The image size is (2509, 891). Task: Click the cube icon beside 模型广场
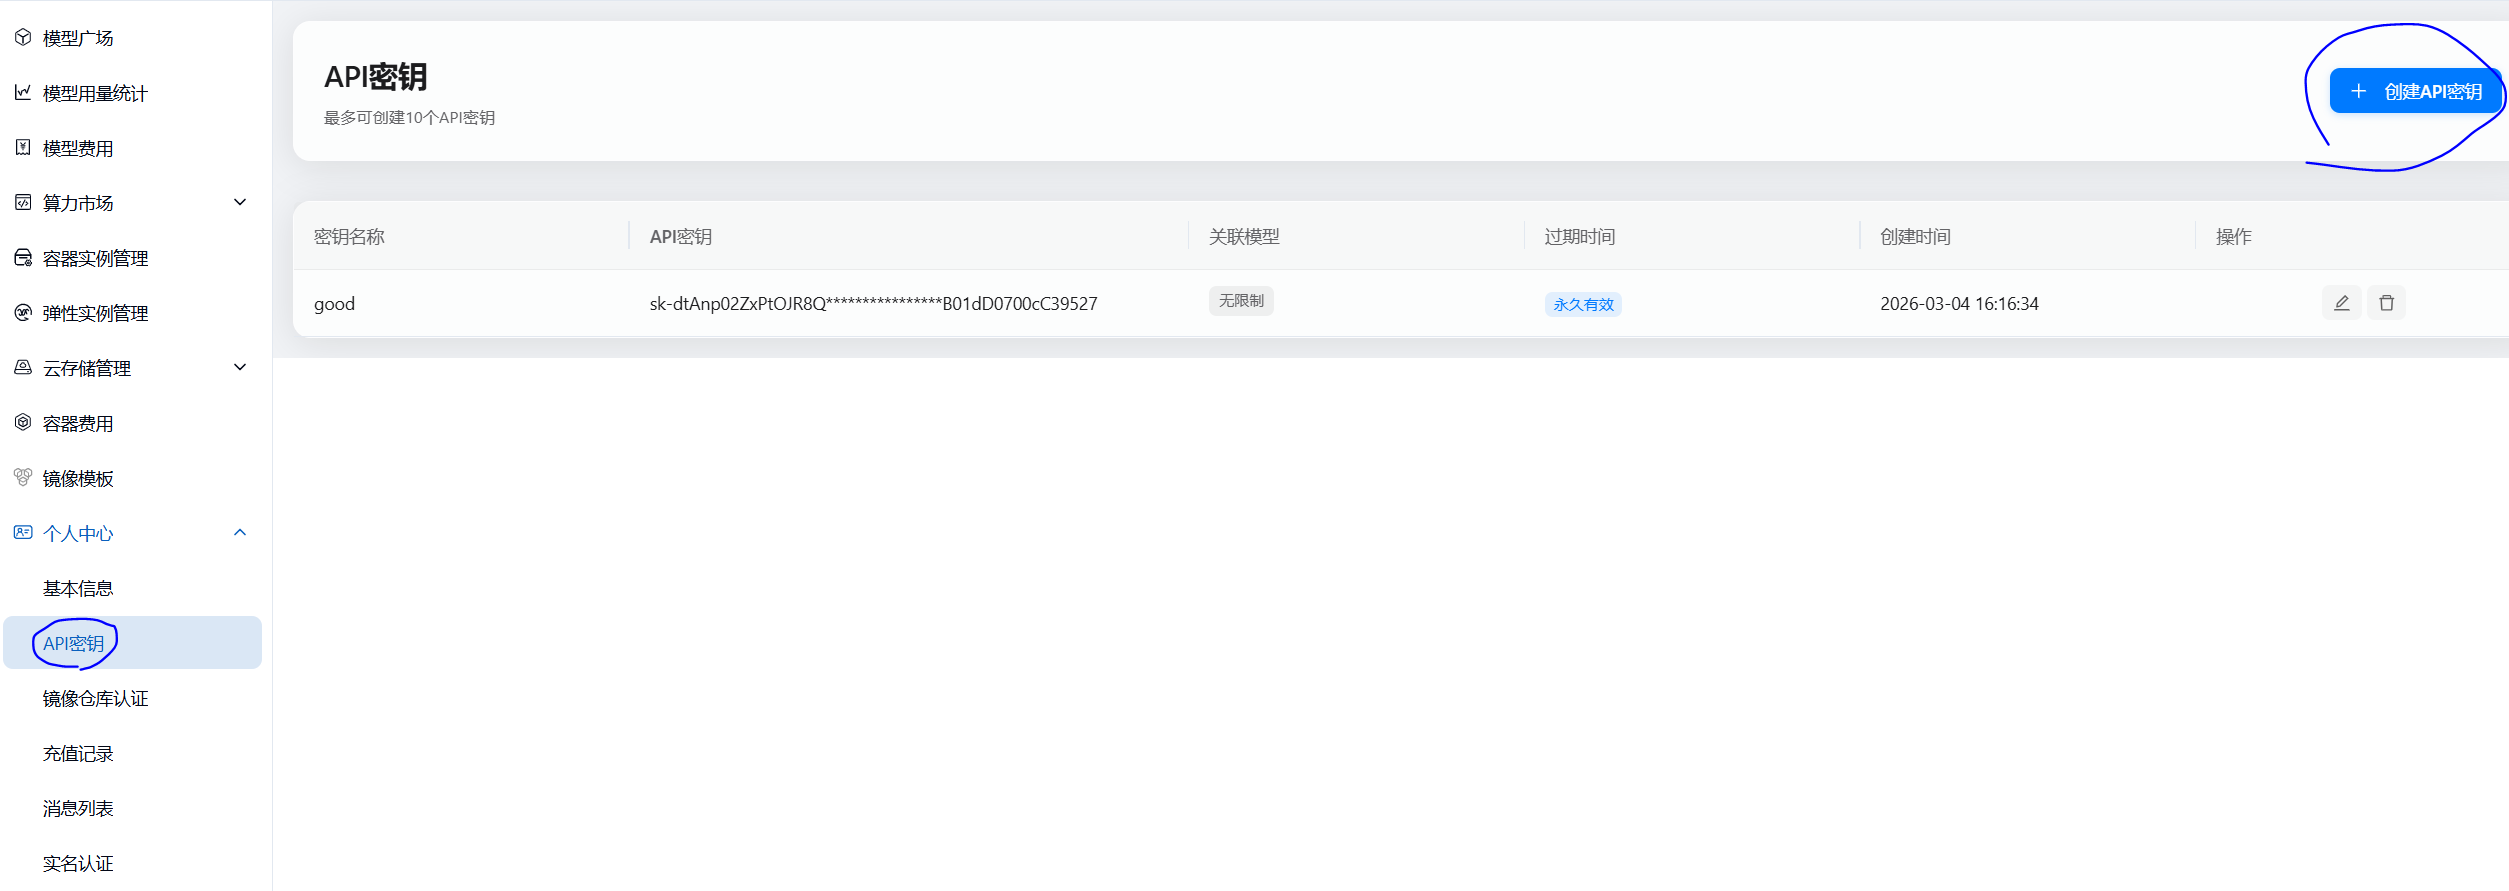pos(23,38)
